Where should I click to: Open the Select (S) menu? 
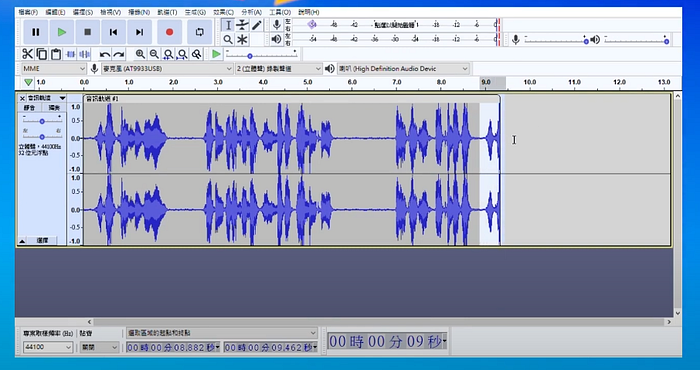[83, 12]
